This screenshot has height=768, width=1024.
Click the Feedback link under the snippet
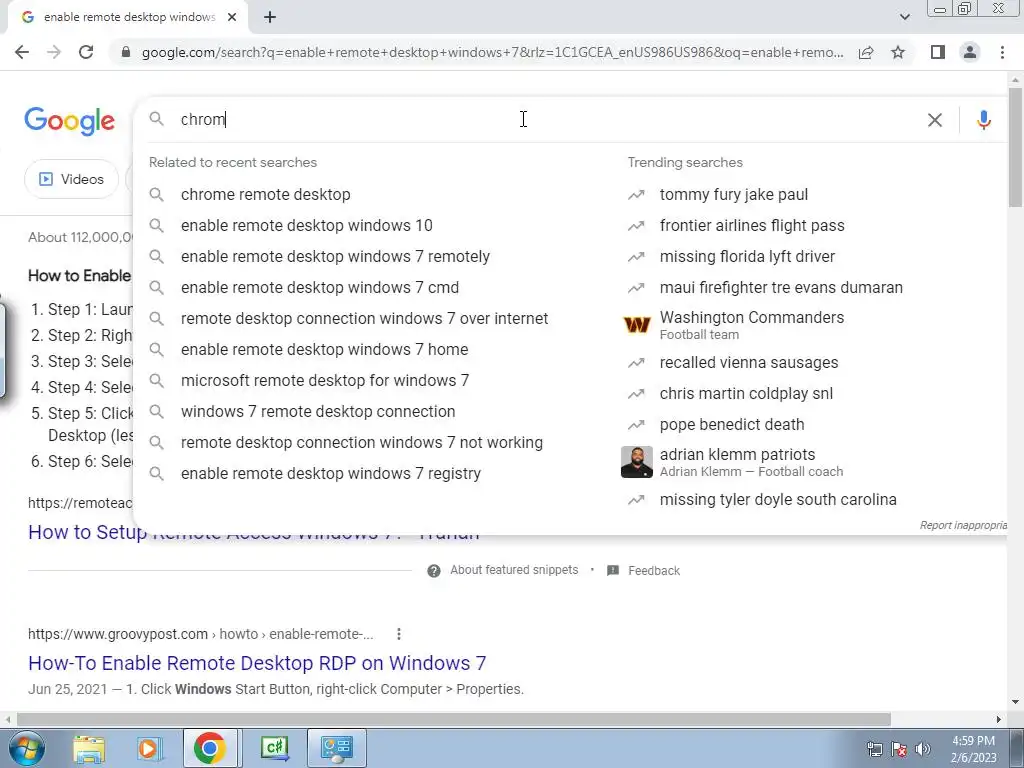[x=654, y=571]
